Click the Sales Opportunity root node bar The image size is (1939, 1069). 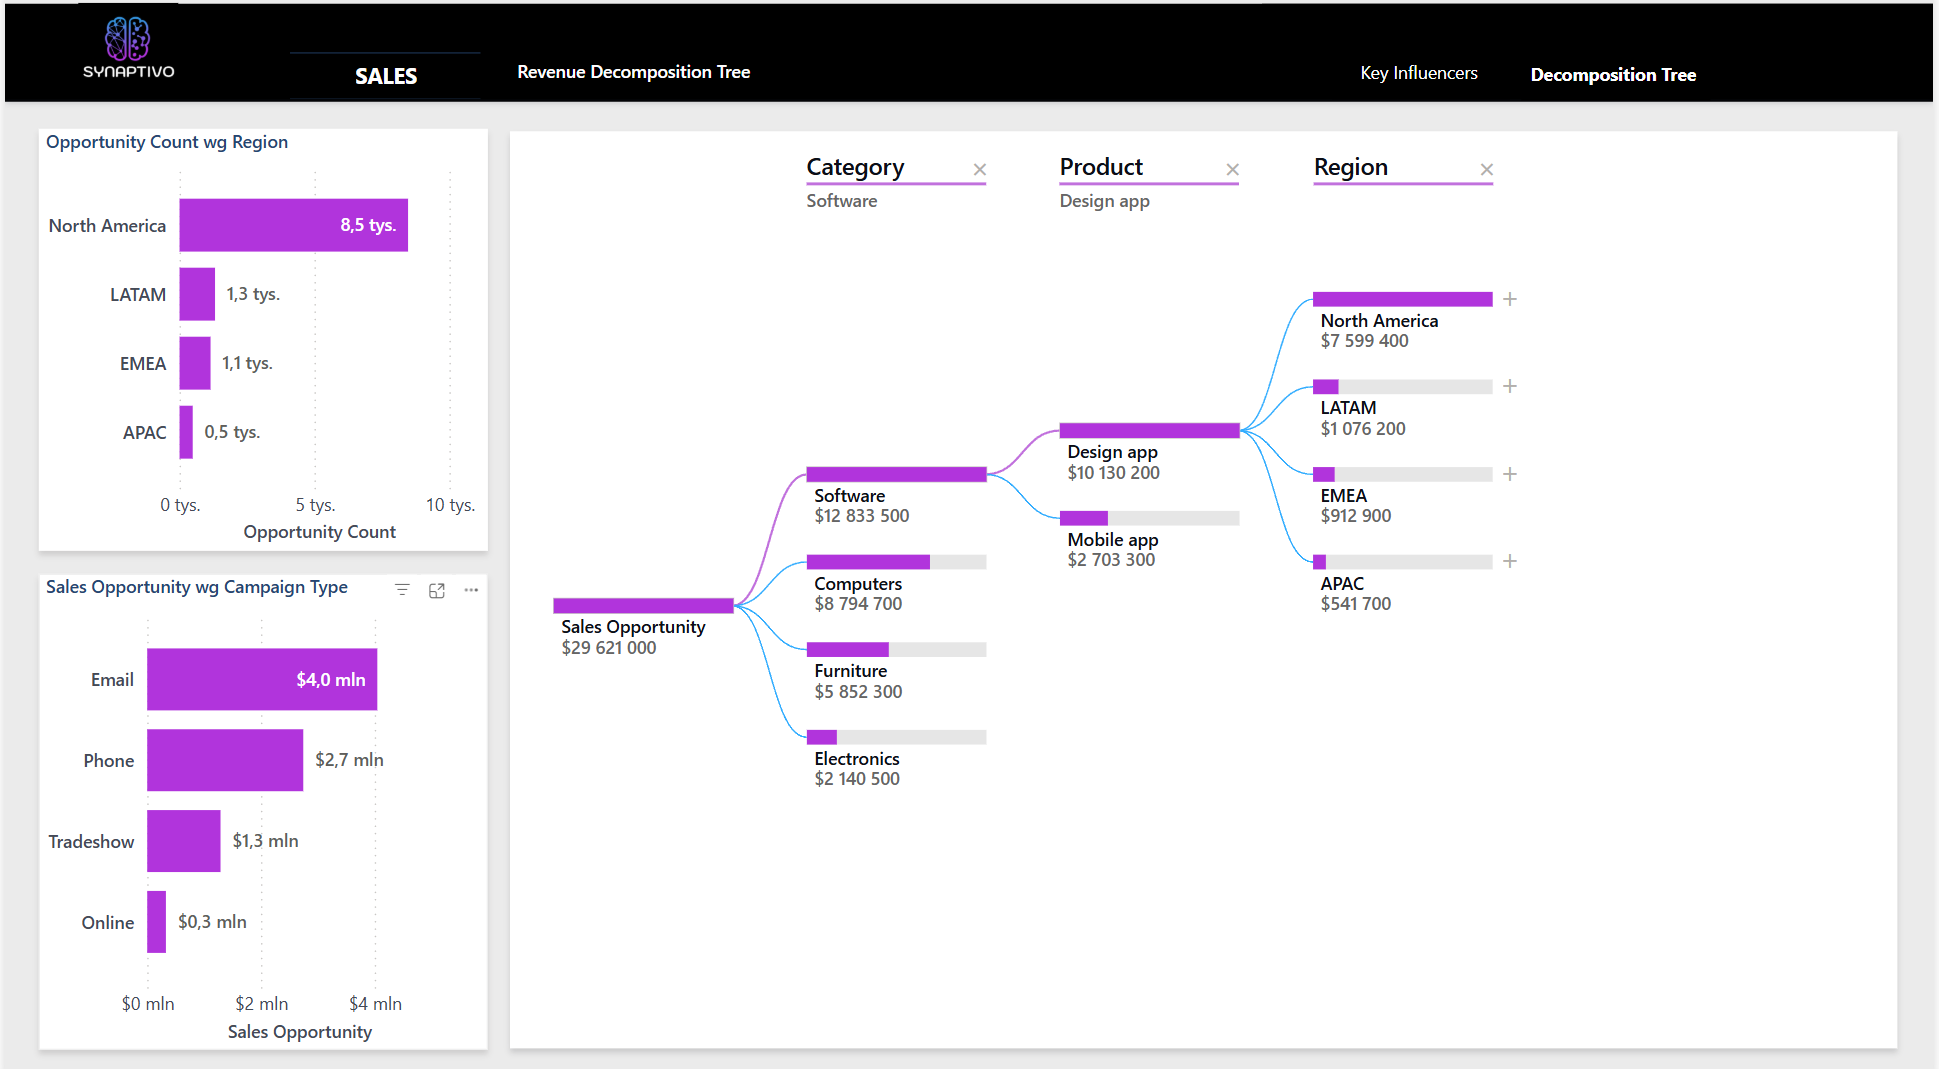[x=643, y=606]
